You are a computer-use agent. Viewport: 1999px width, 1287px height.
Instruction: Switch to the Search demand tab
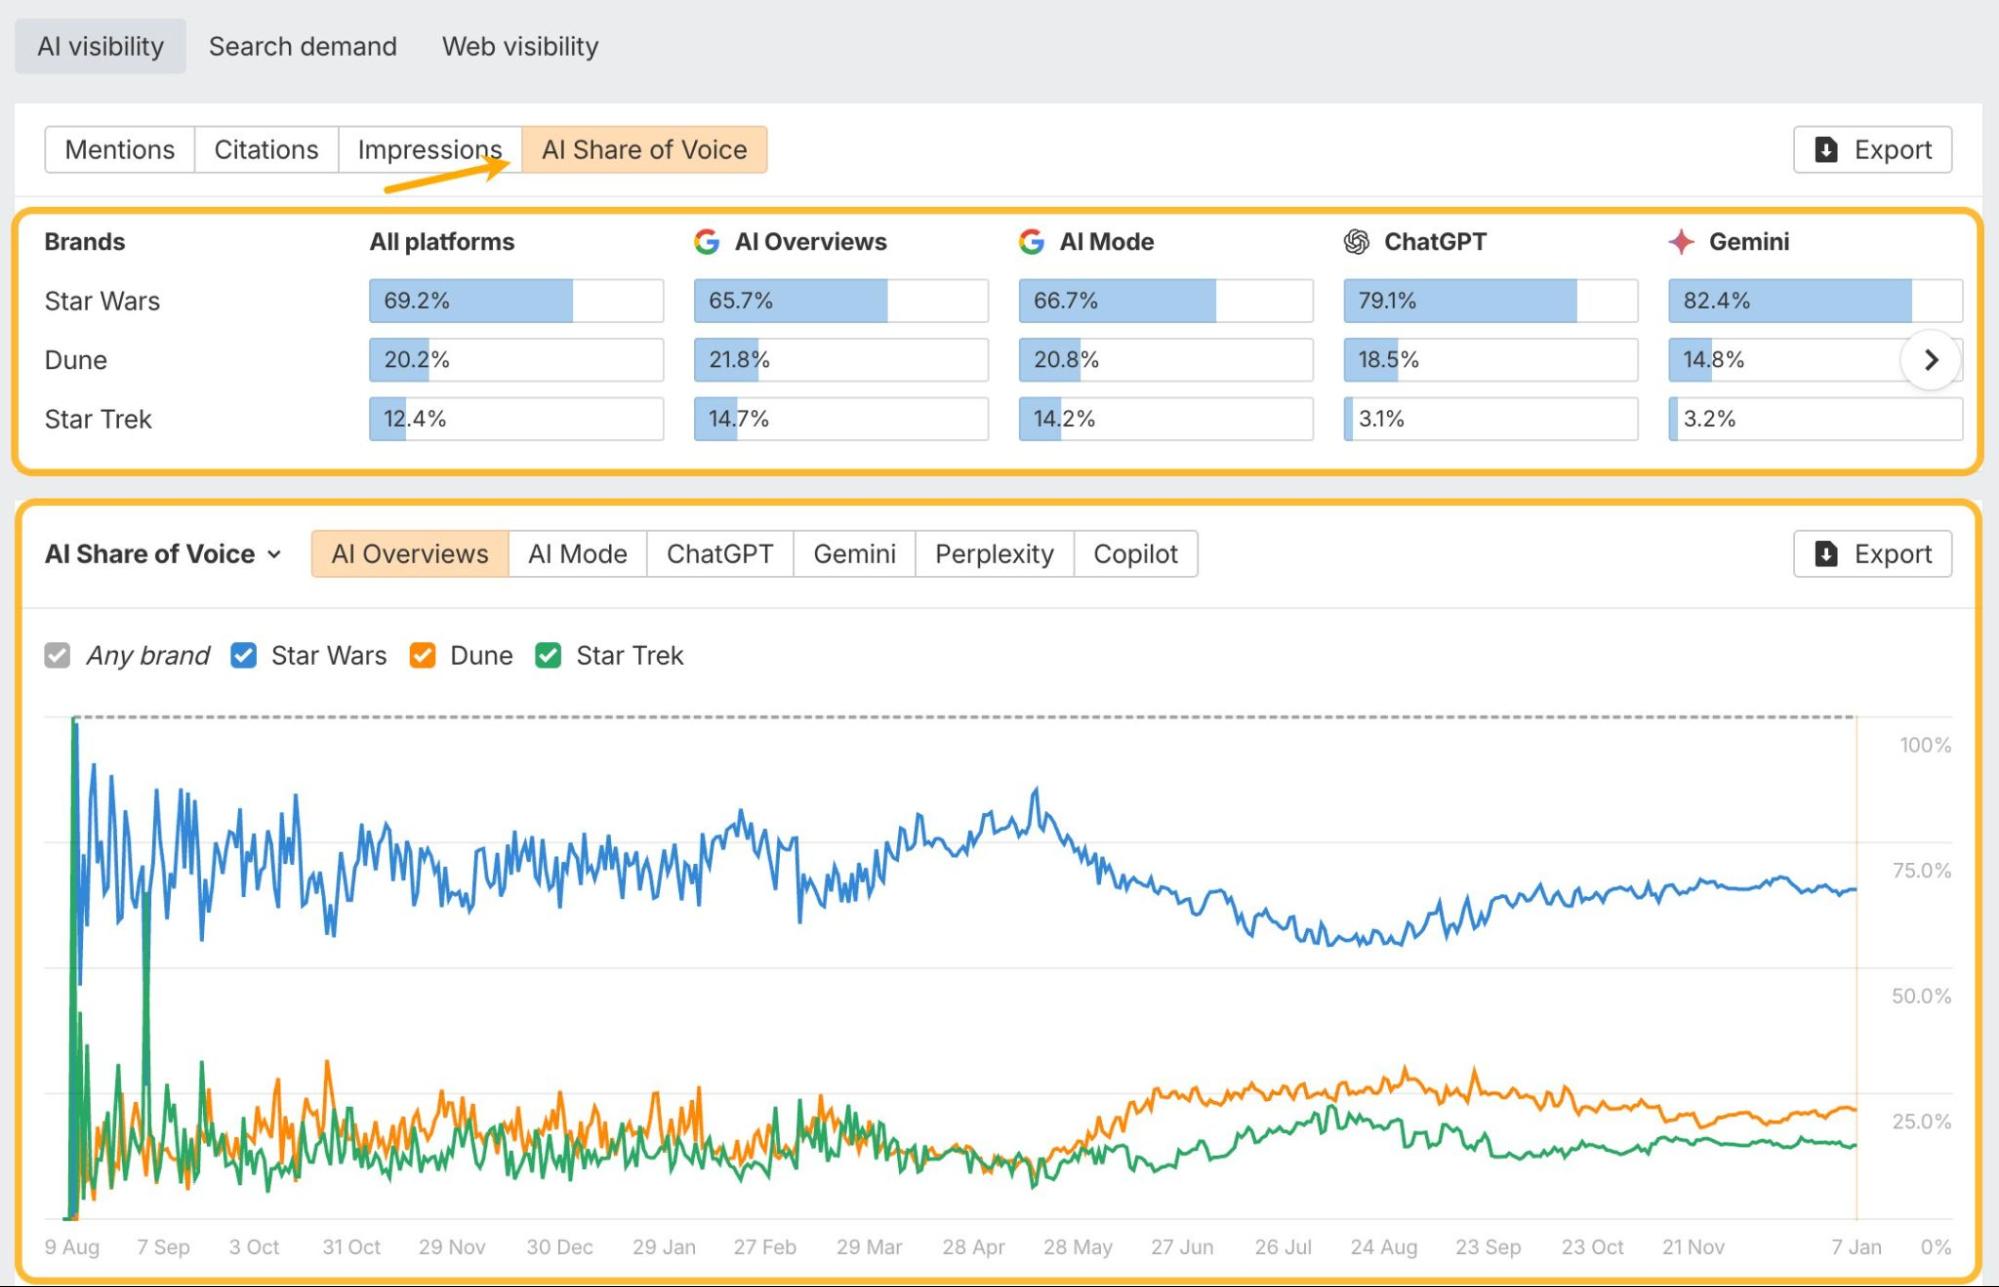(303, 46)
